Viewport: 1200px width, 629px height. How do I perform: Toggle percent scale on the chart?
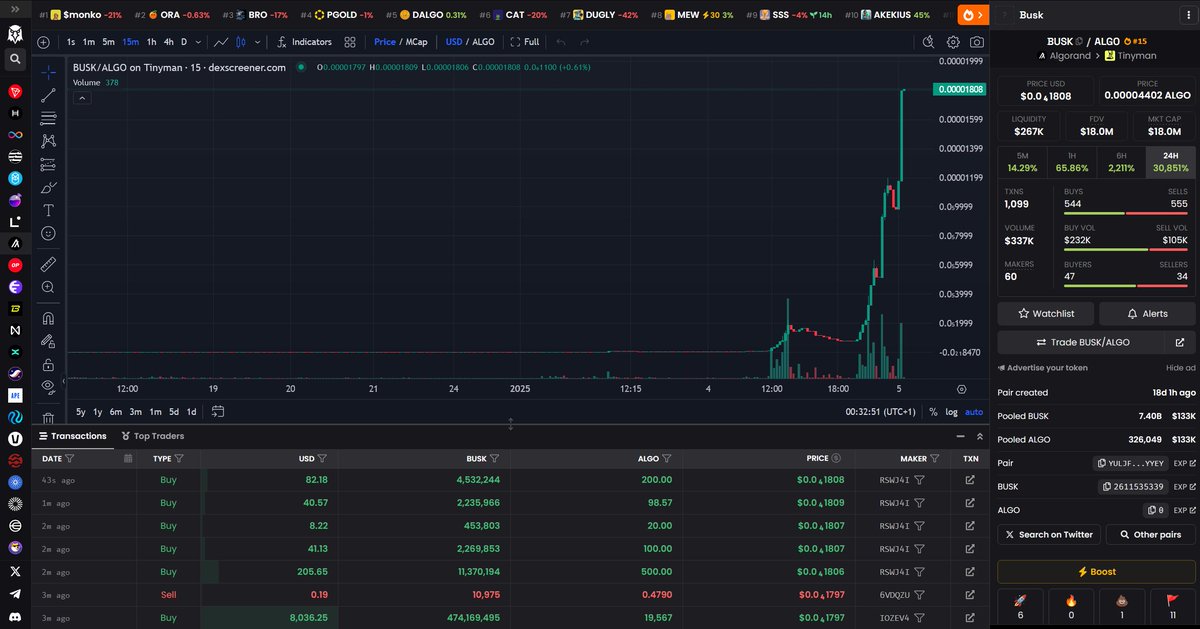pos(933,411)
